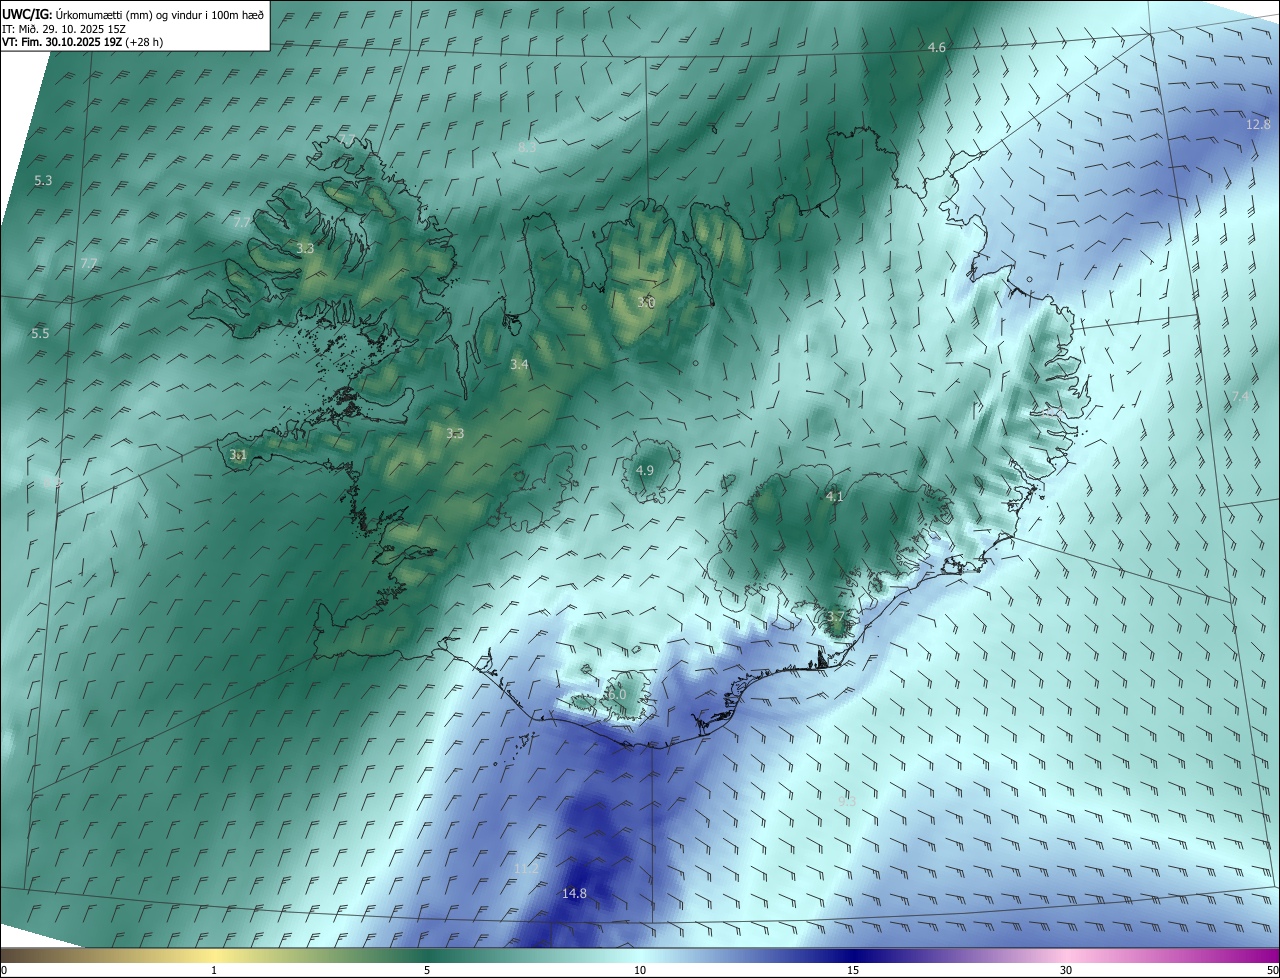Click the 4.6 value label on the map

point(937,48)
